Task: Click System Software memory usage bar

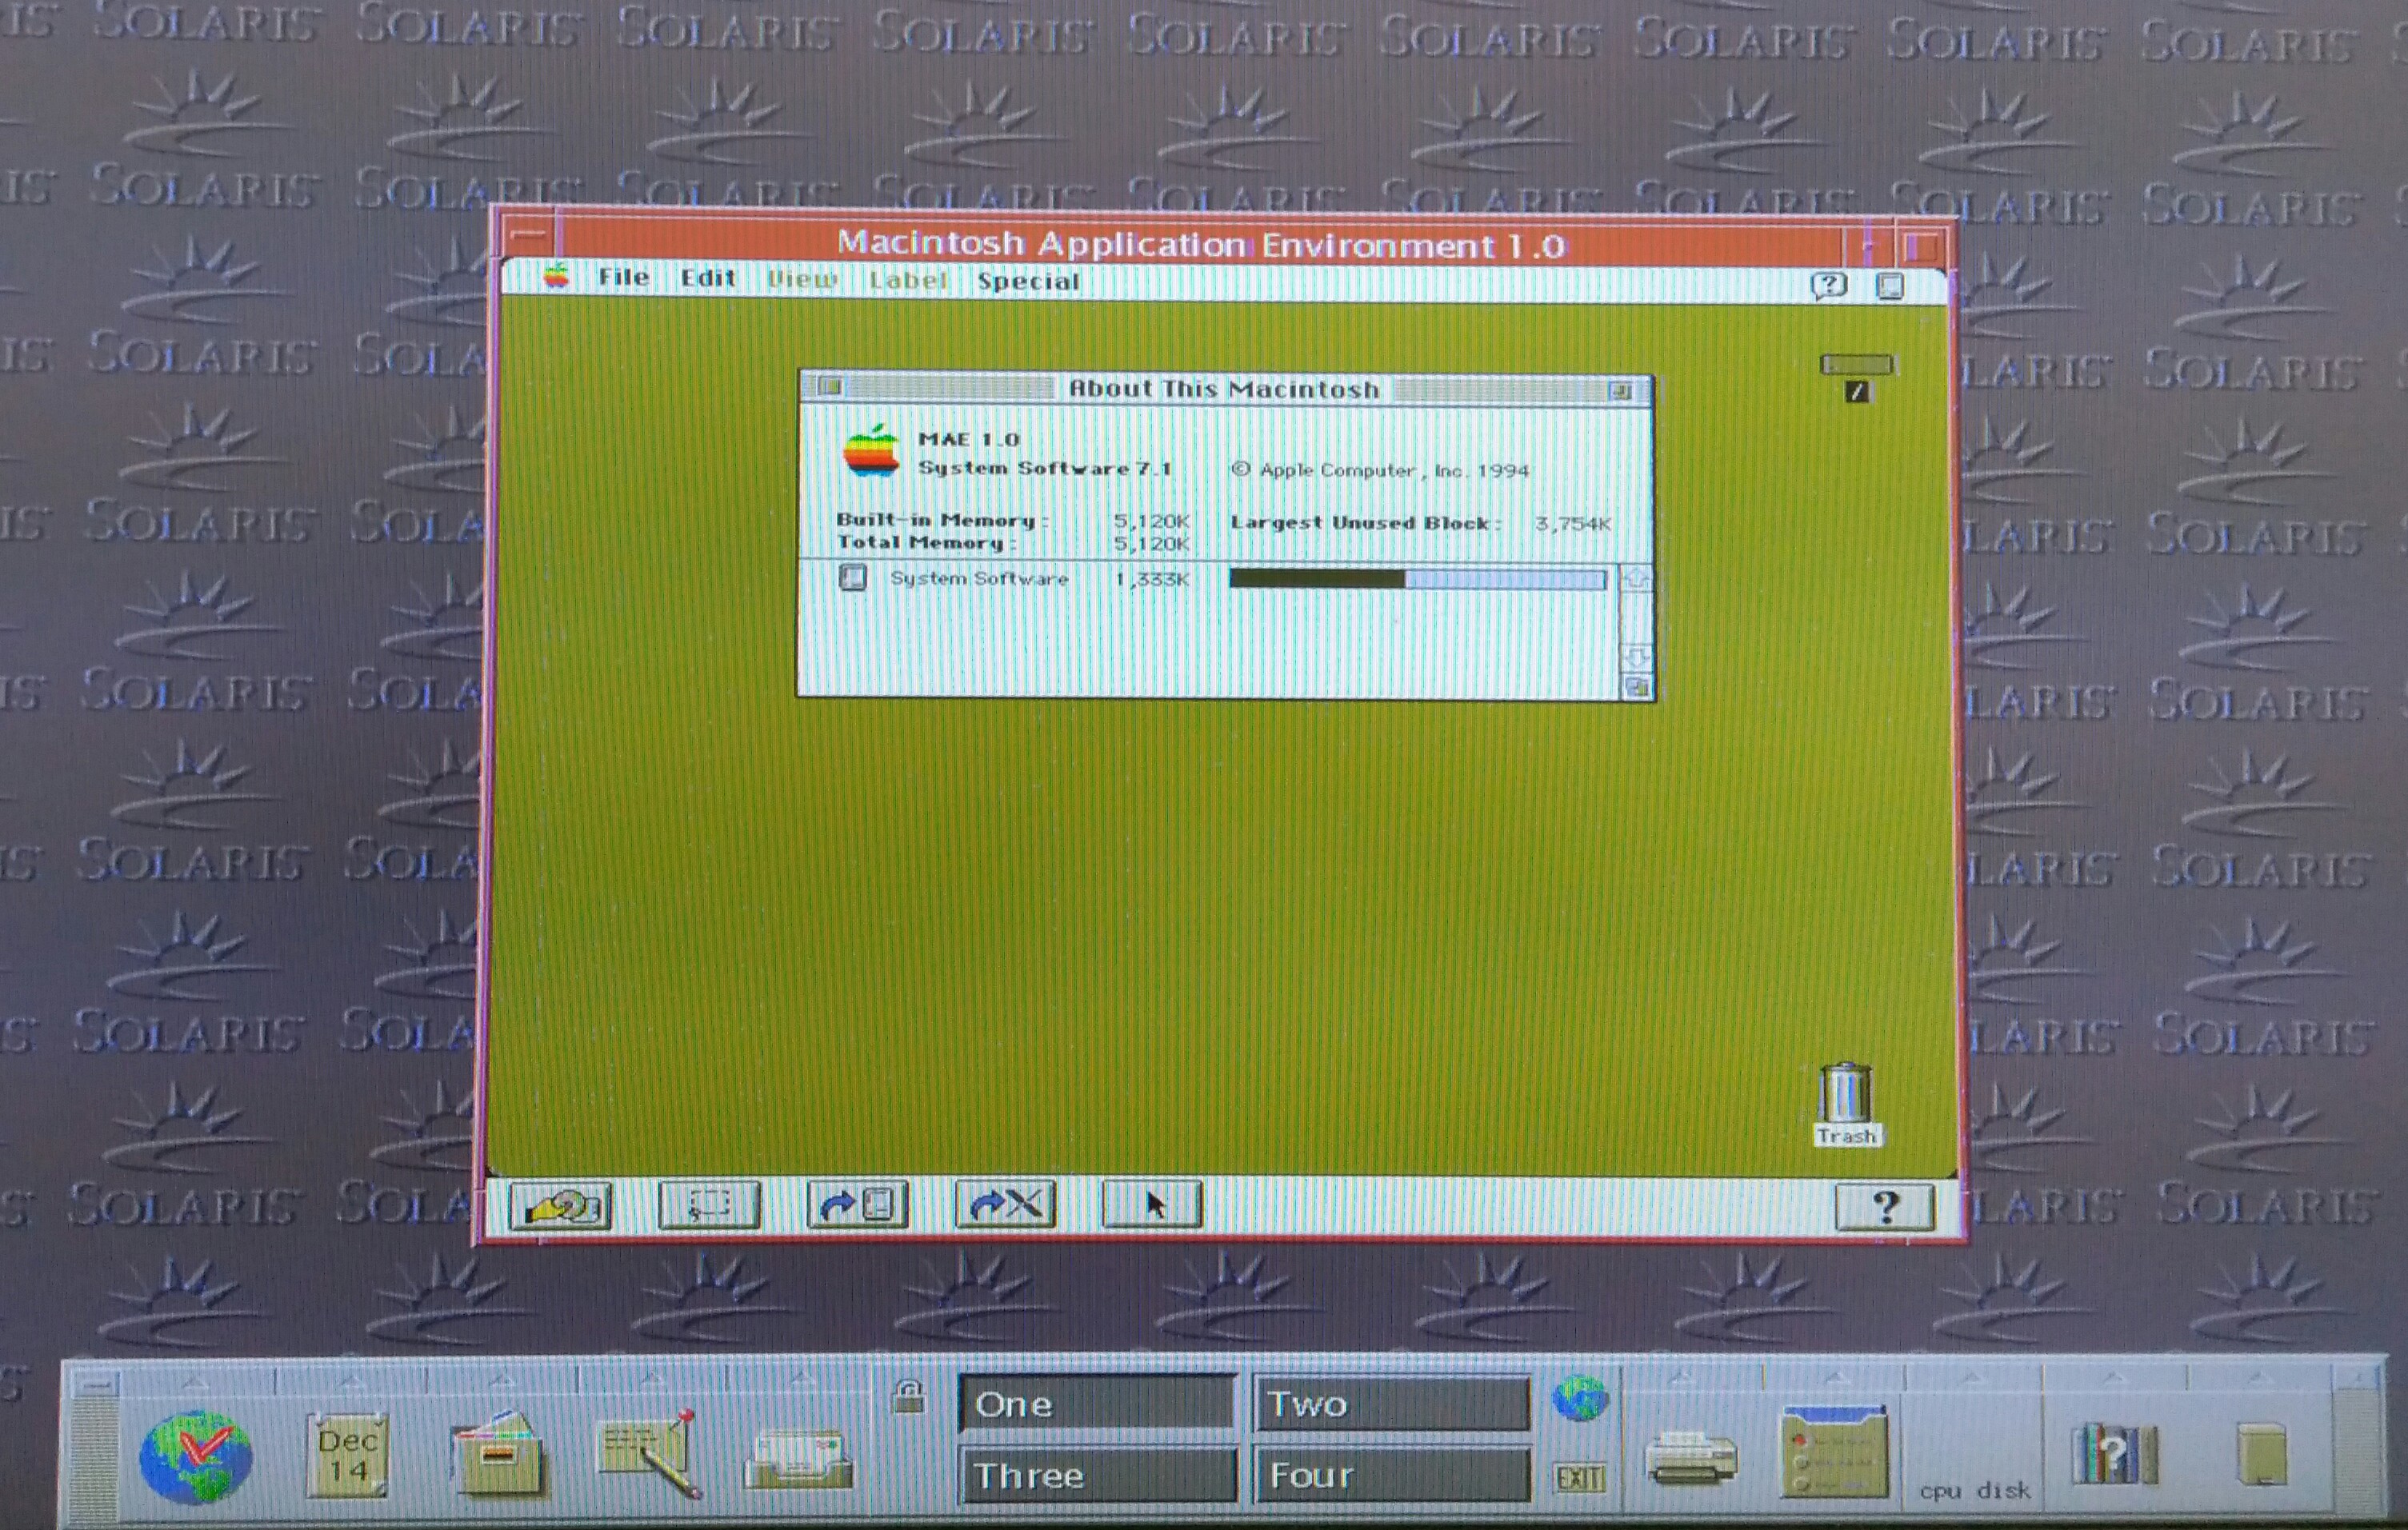Action: coord(1417,579)
